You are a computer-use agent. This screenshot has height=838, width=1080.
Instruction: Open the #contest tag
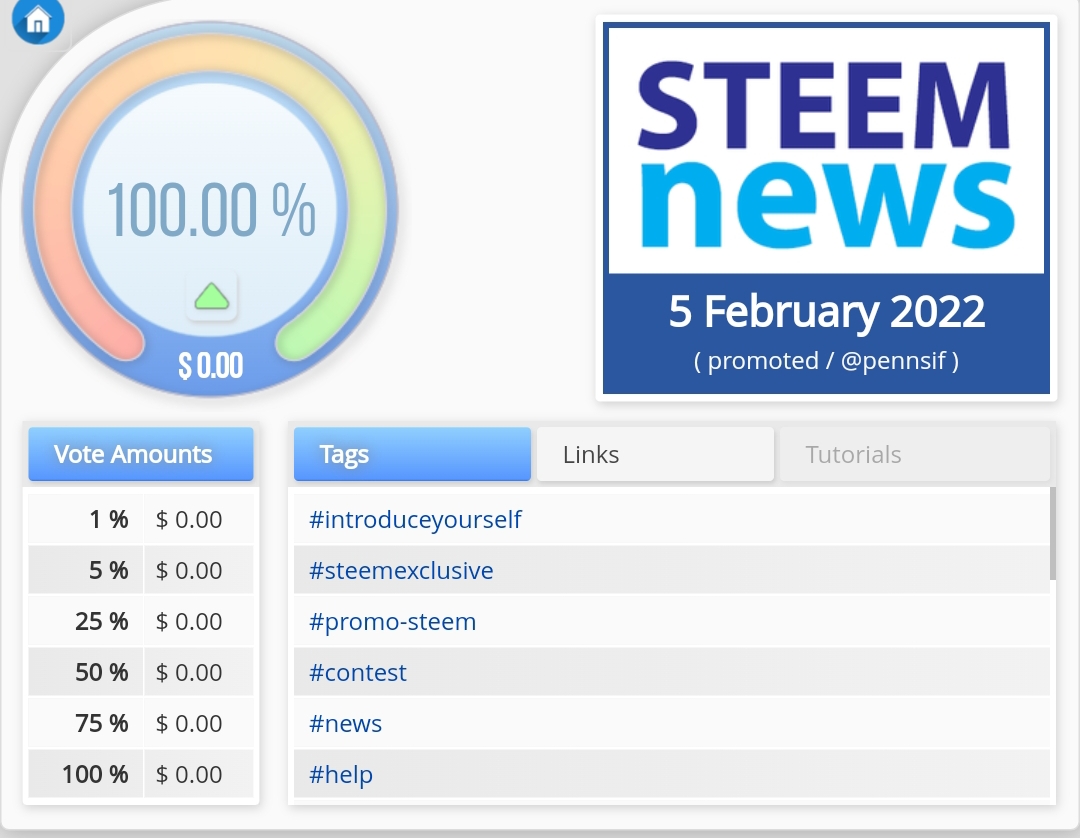358,672
